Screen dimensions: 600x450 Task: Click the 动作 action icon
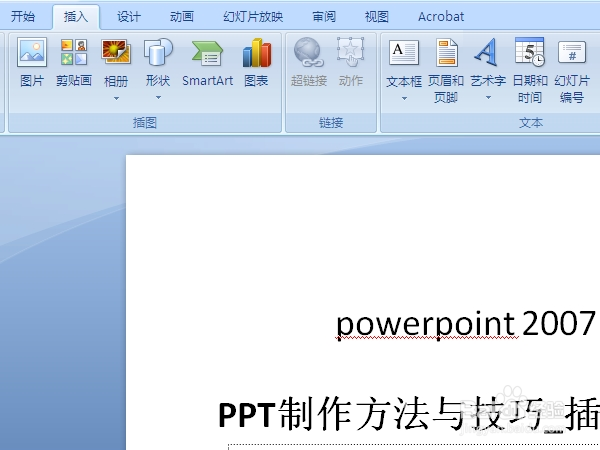[x=351, y=52]
